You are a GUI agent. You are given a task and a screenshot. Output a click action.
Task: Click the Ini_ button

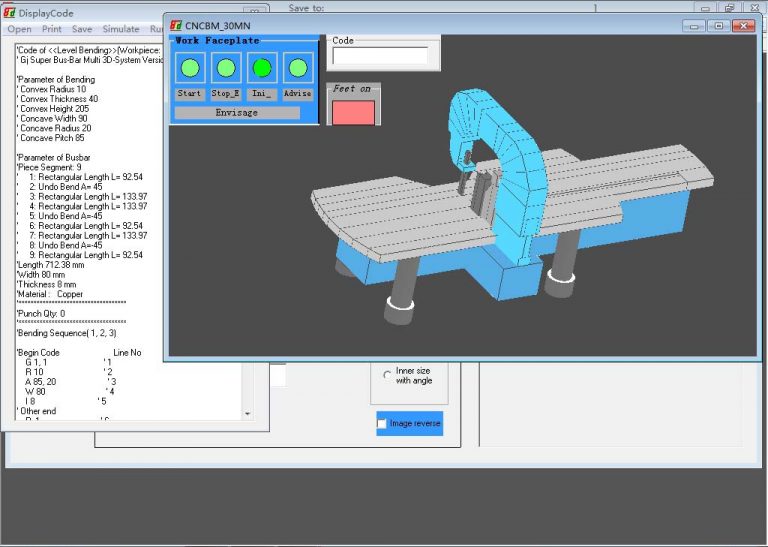tap(262, 94)
